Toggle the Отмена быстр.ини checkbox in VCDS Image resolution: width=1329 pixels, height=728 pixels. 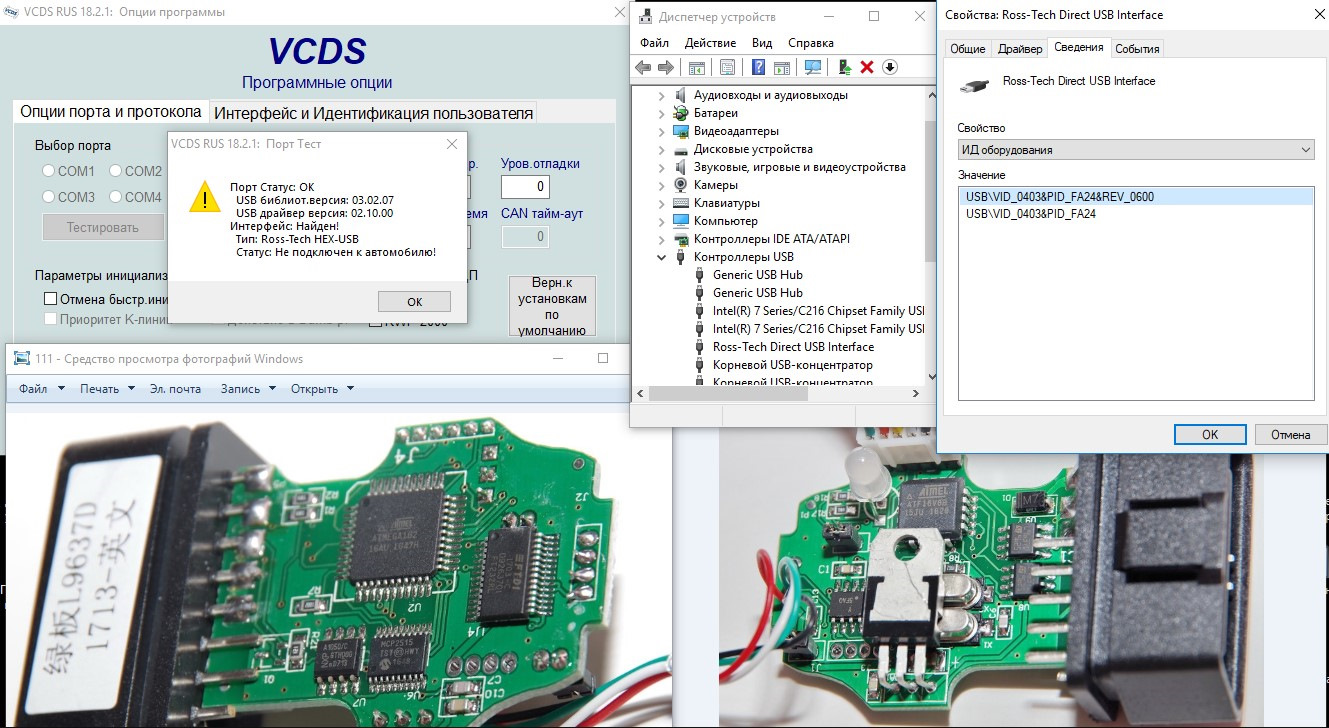coord(50,299)
